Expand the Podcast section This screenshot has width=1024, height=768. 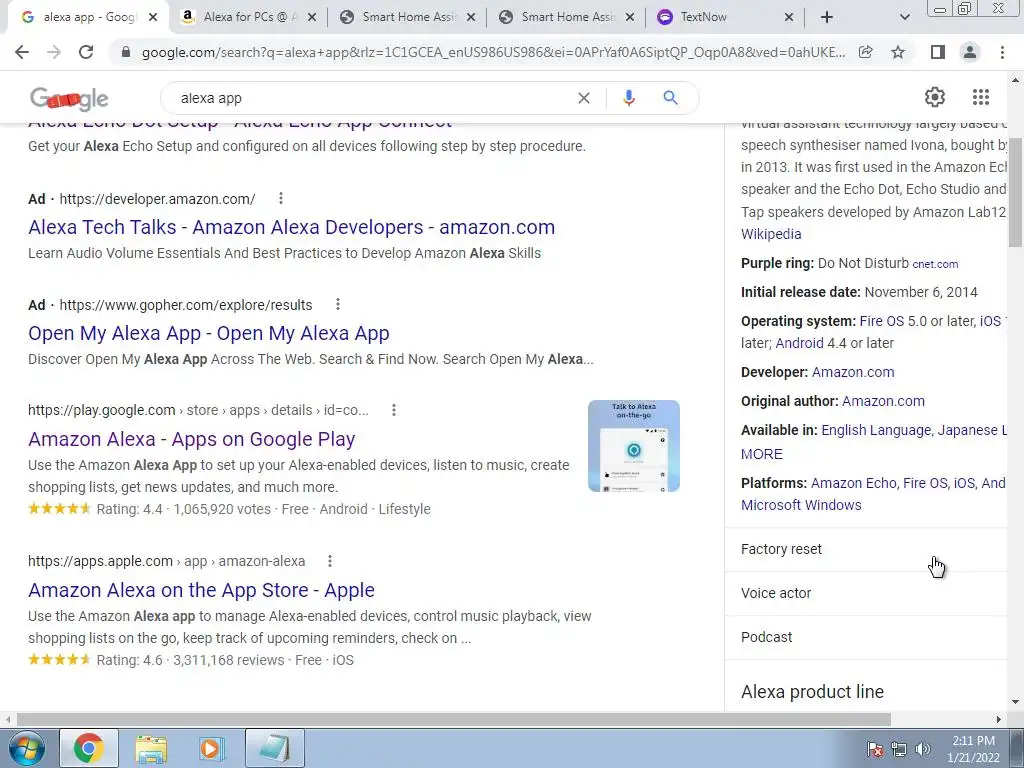[866, 637]
